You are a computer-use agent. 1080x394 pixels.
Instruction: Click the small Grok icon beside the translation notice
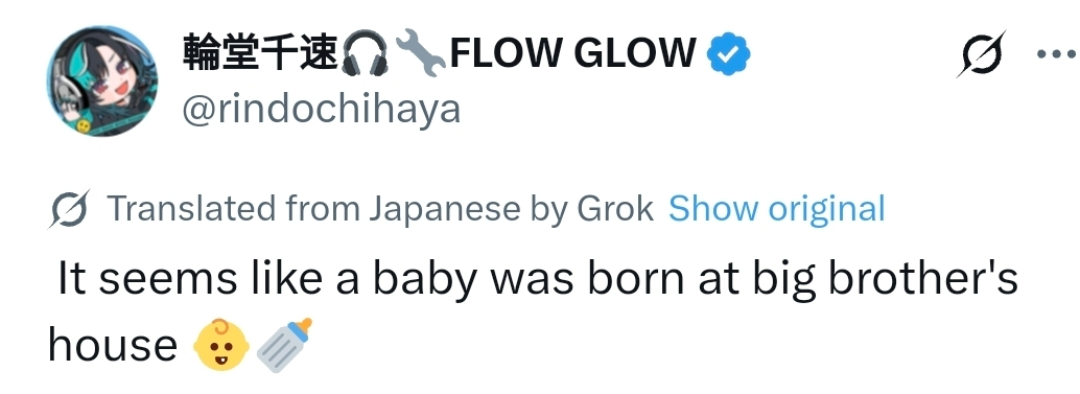[68, 209]
